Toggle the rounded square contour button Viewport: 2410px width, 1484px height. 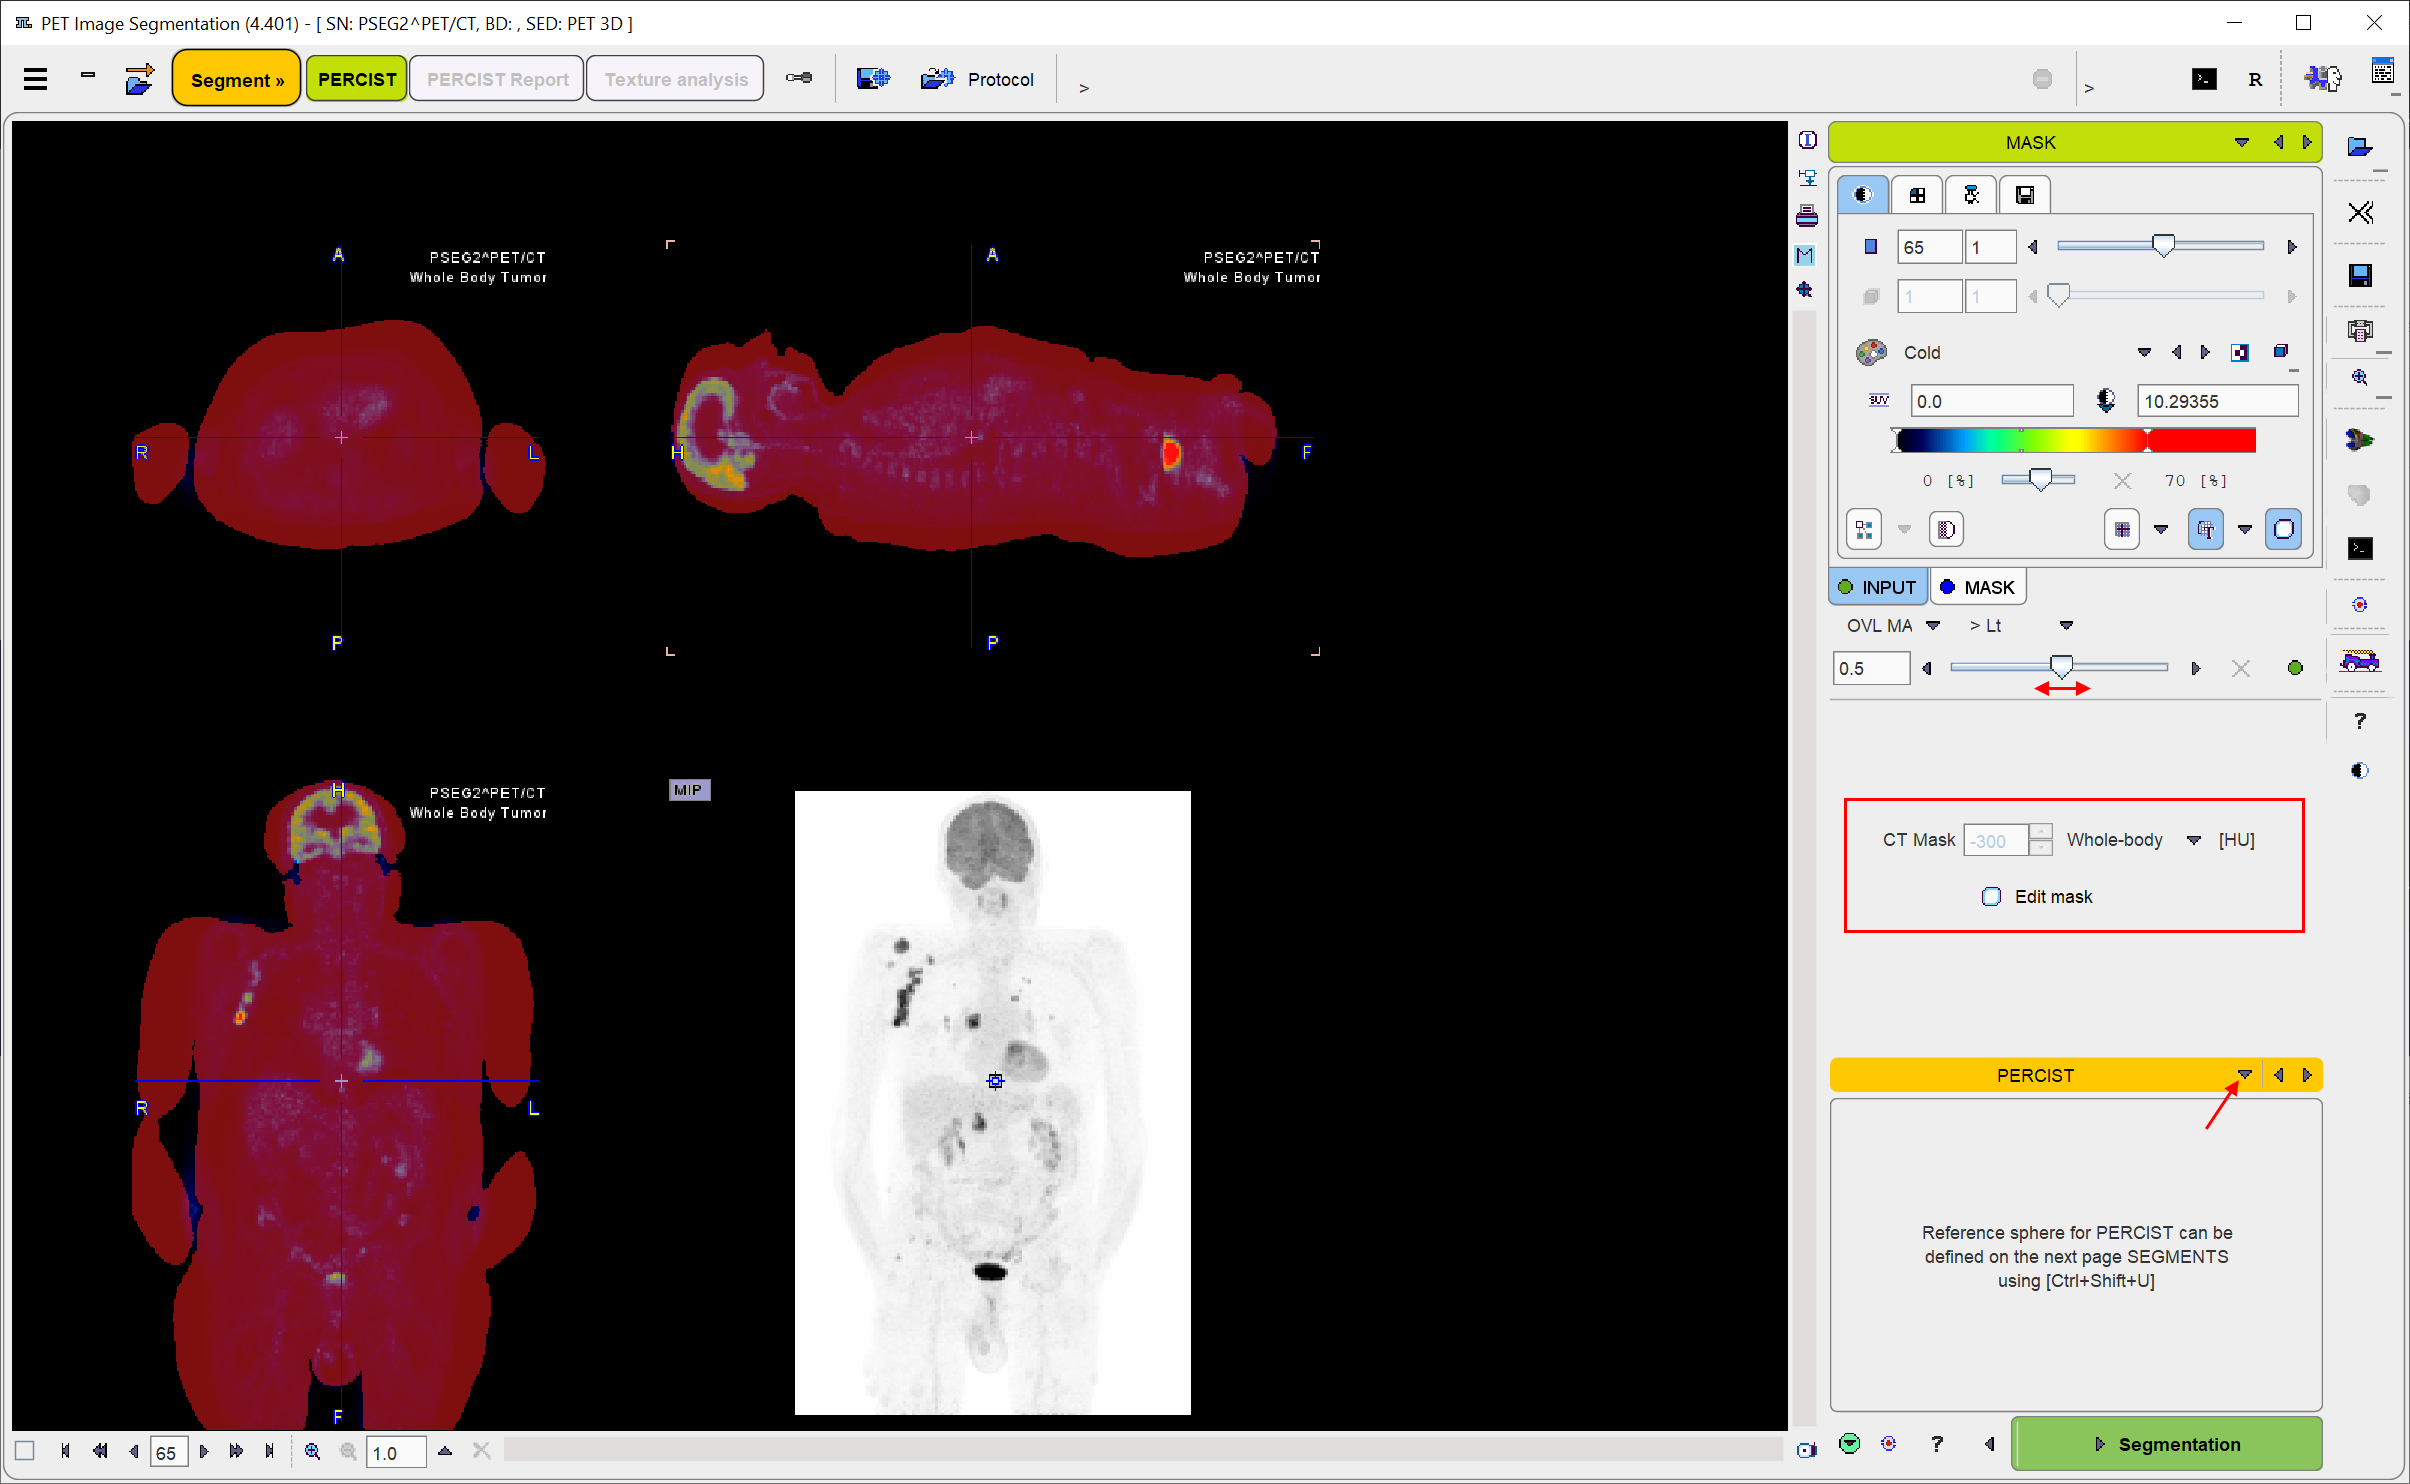click(x=2284, y=530)
